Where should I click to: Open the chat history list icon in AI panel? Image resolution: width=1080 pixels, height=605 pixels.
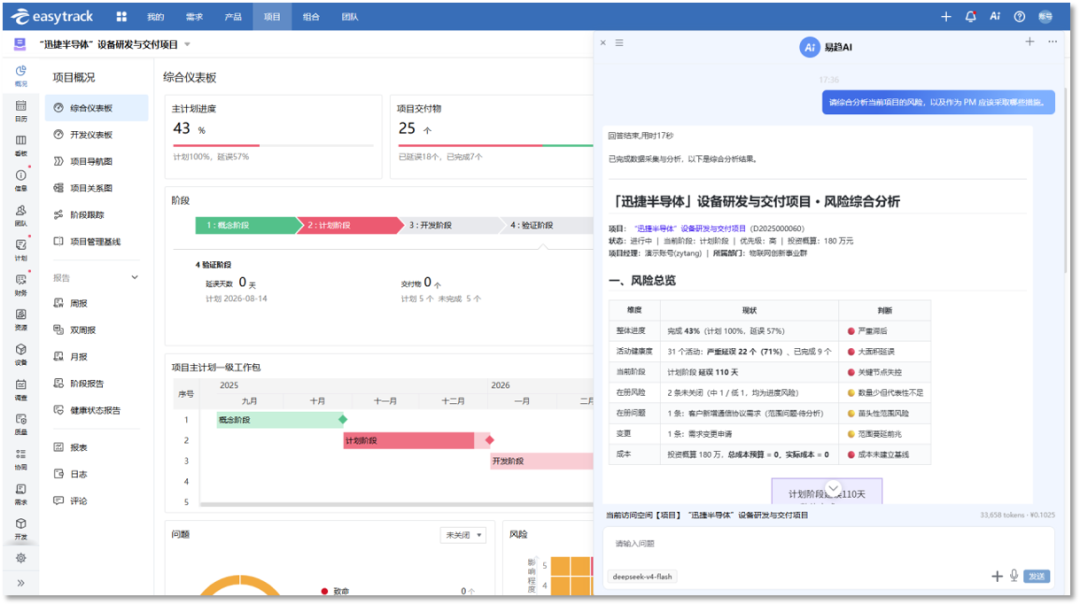[x=619, y=43]
